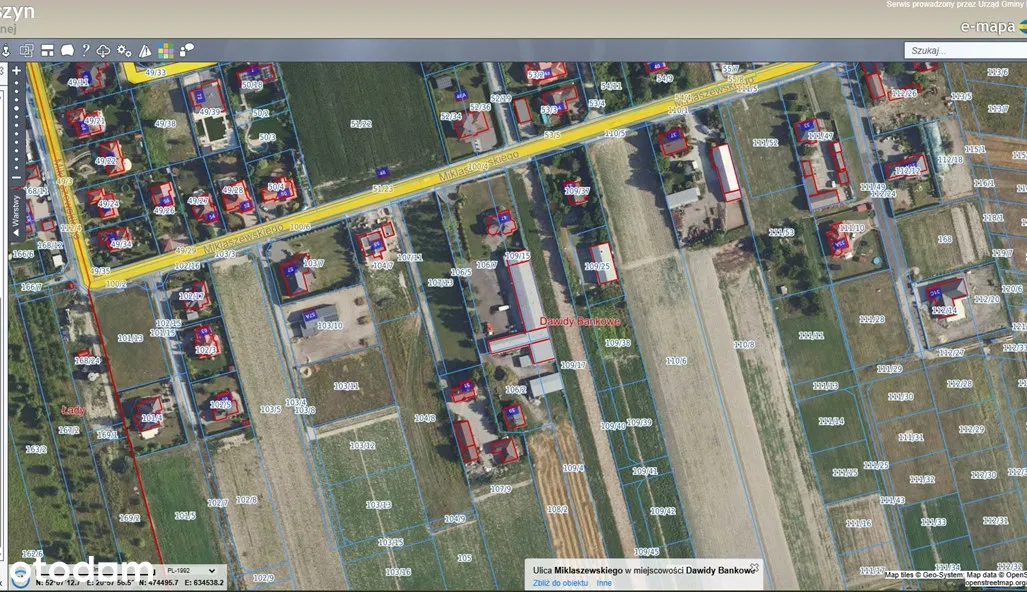Zoom in with the plus button
Viewport: 1027px width, 592px height.
coord(16,71)
